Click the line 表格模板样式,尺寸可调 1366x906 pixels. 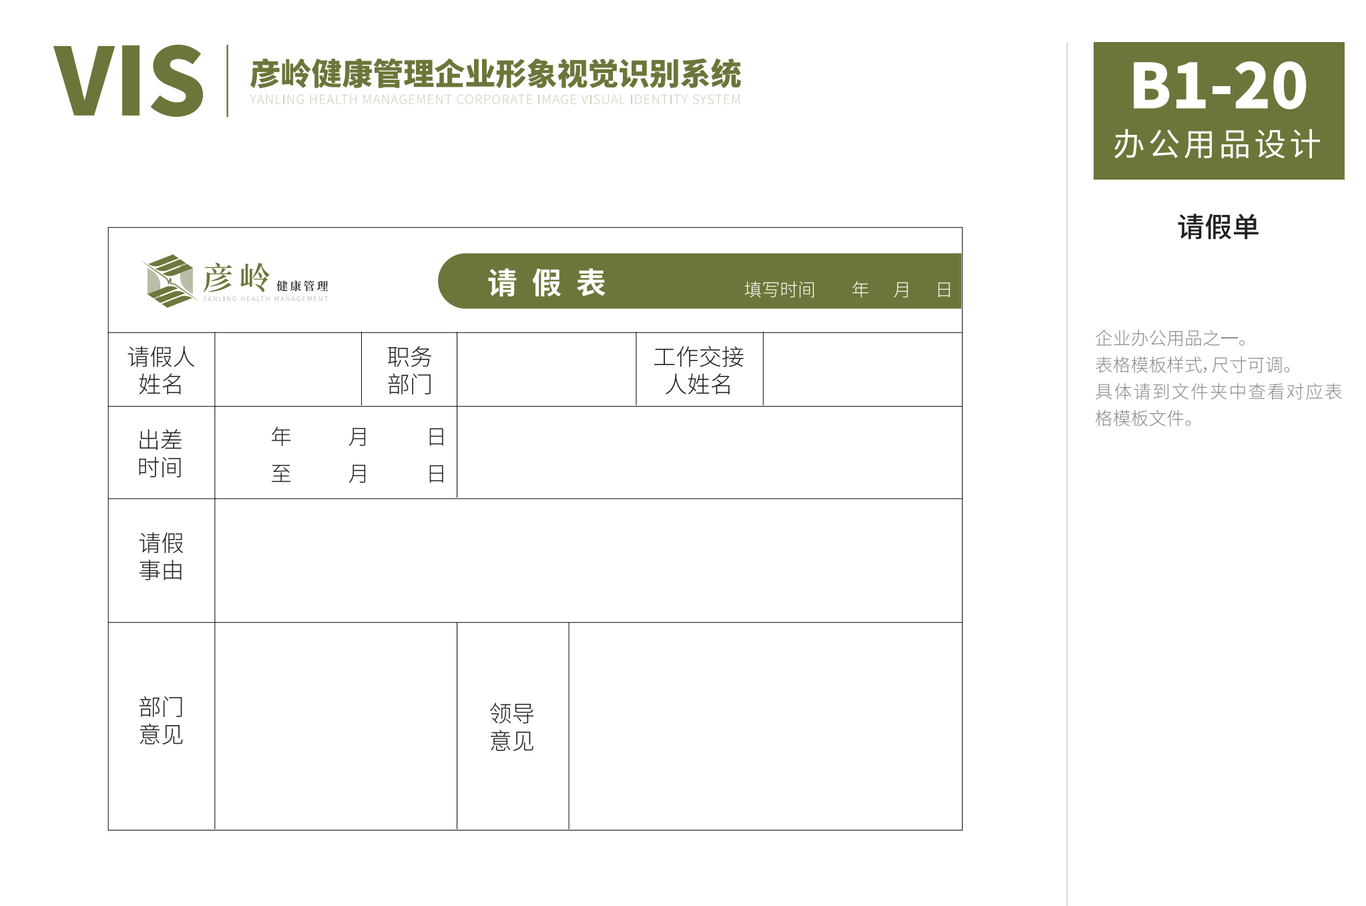point(1194,365)
